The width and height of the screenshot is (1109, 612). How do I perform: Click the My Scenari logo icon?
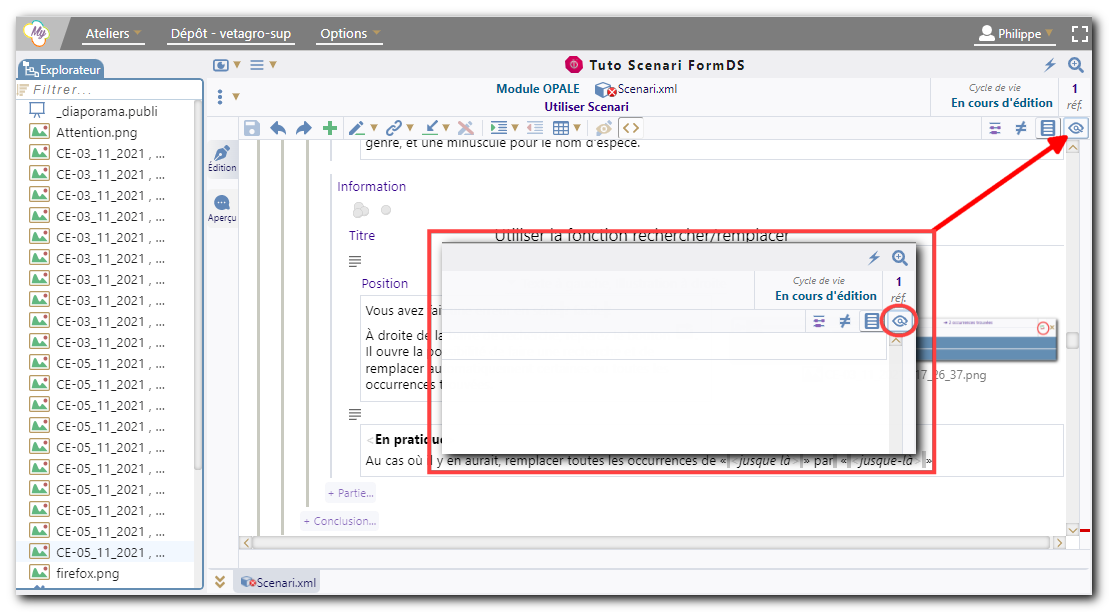(36, 33)
